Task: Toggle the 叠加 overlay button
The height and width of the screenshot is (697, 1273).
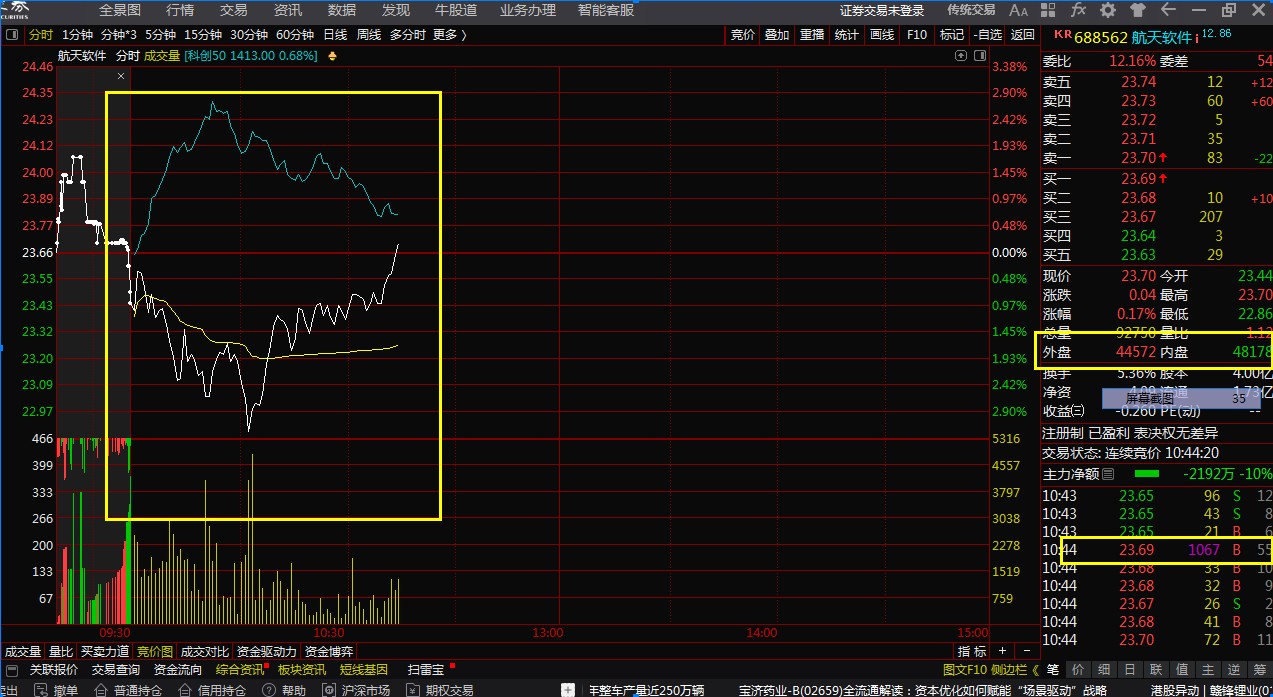Action: coord(777,35)
